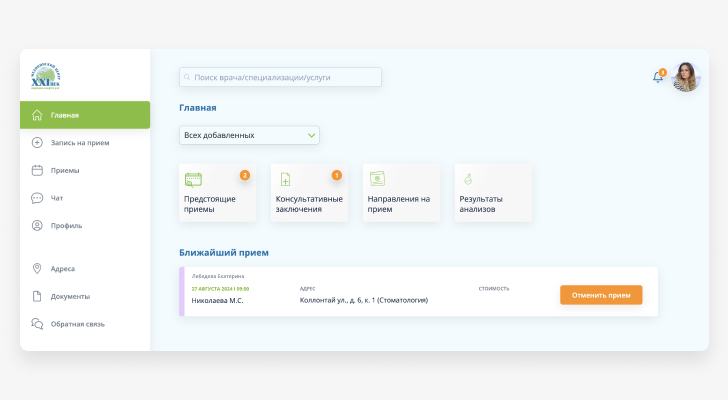Click the green chevron in patient selector

click(x=311, y=135)
